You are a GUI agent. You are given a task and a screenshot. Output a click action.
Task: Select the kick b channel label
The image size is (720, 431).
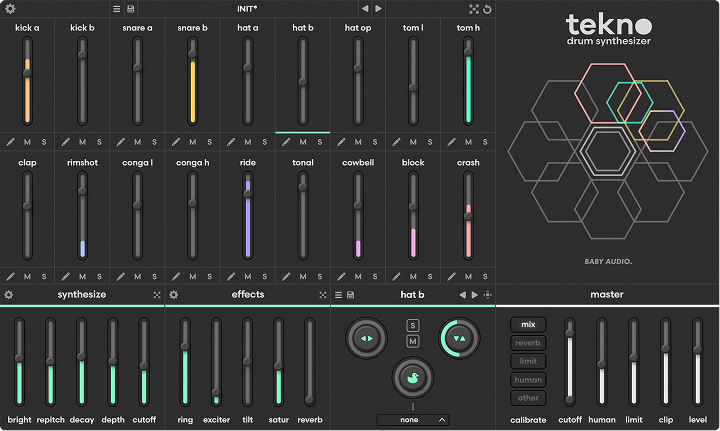[x=82, y=28]
